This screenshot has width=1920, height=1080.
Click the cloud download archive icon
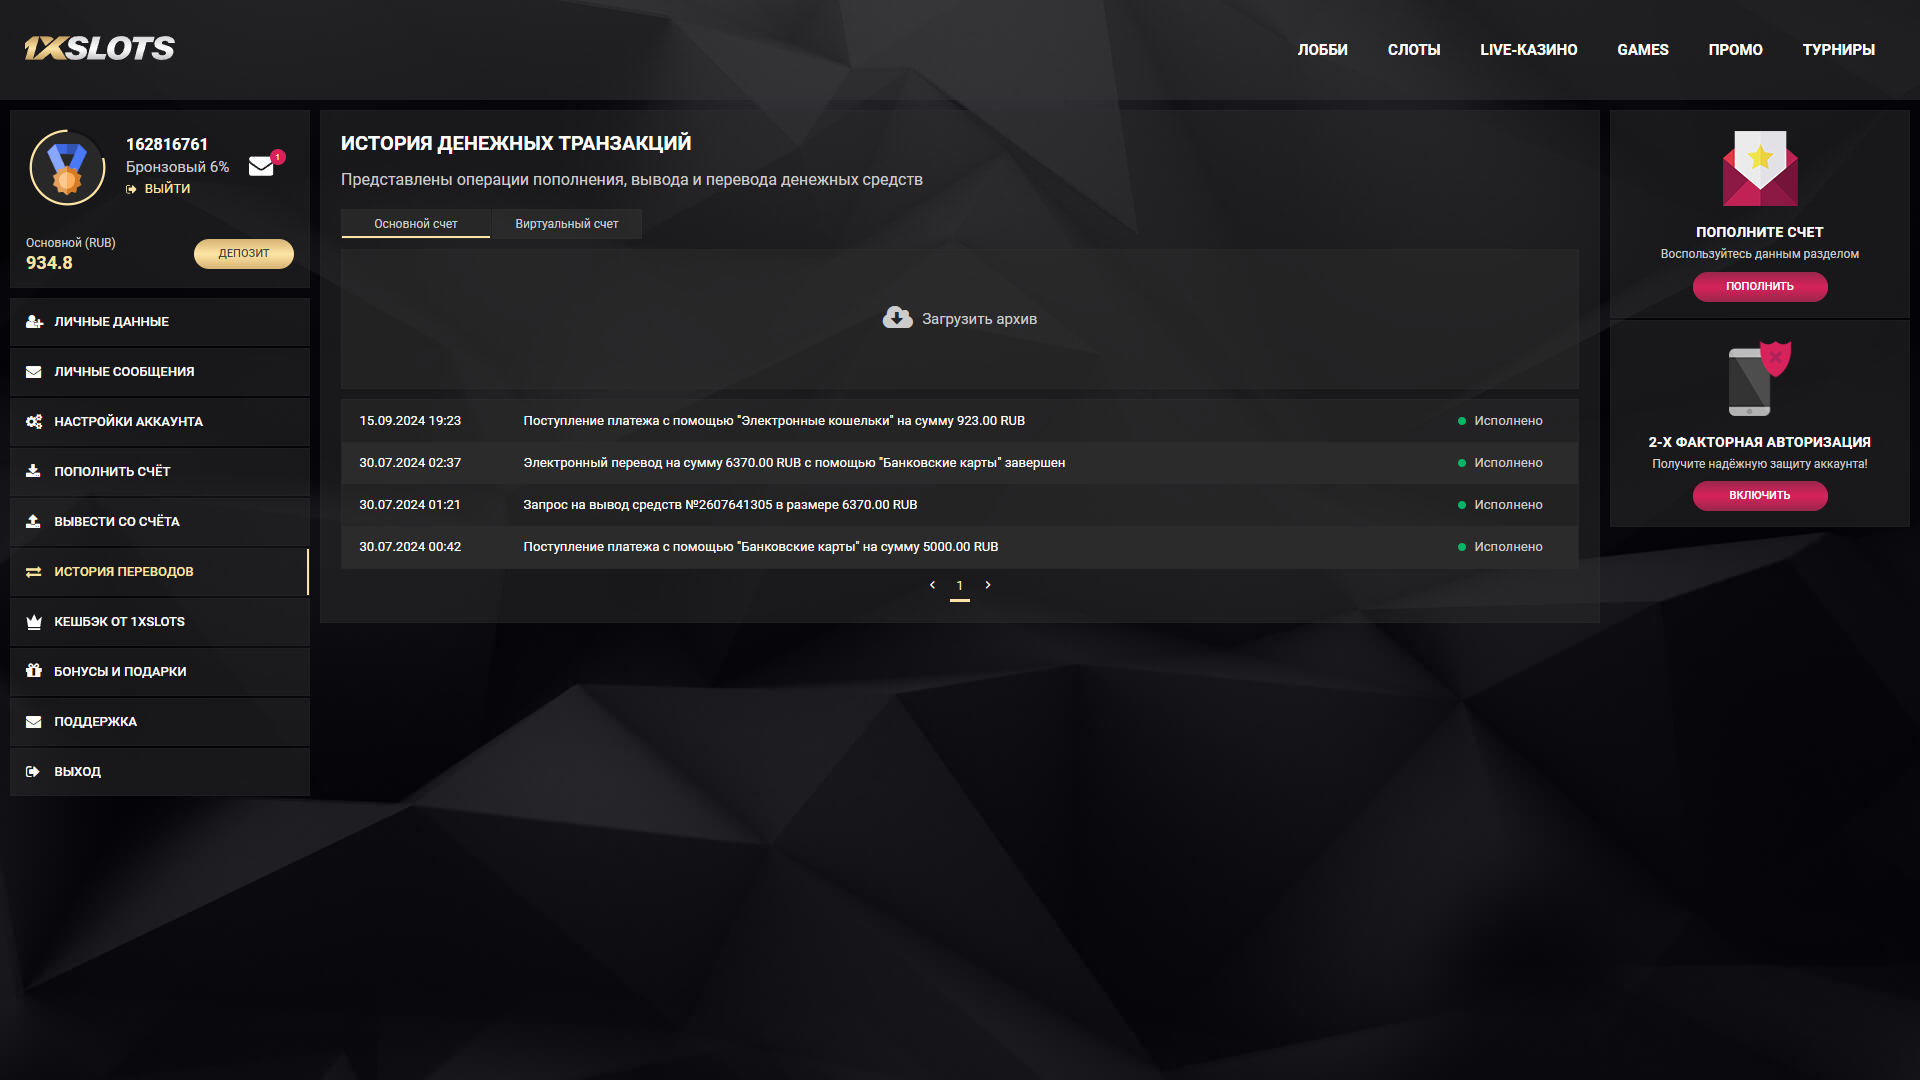(x=897, y=318)
